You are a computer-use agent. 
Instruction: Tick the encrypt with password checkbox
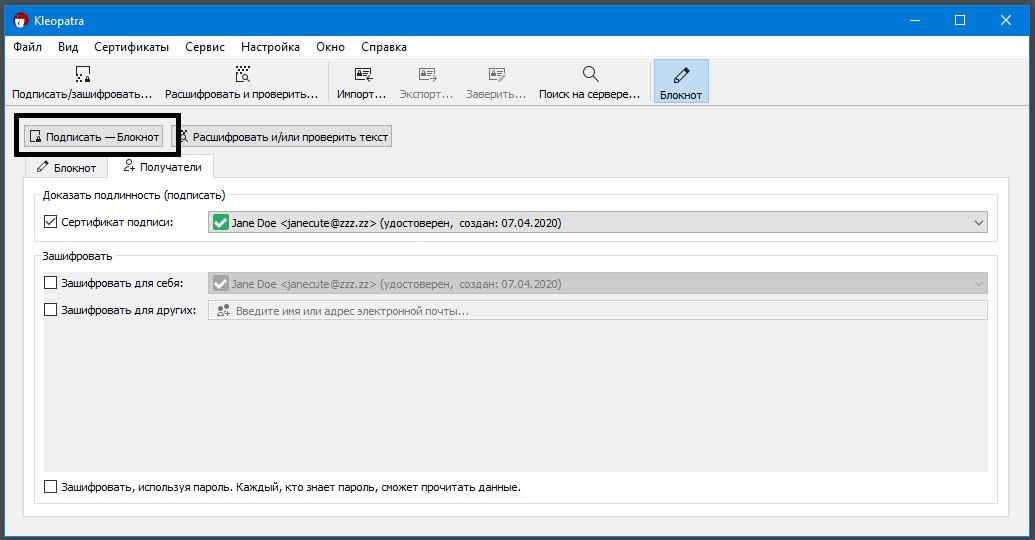pyautogui.click(x=52, y=487)
